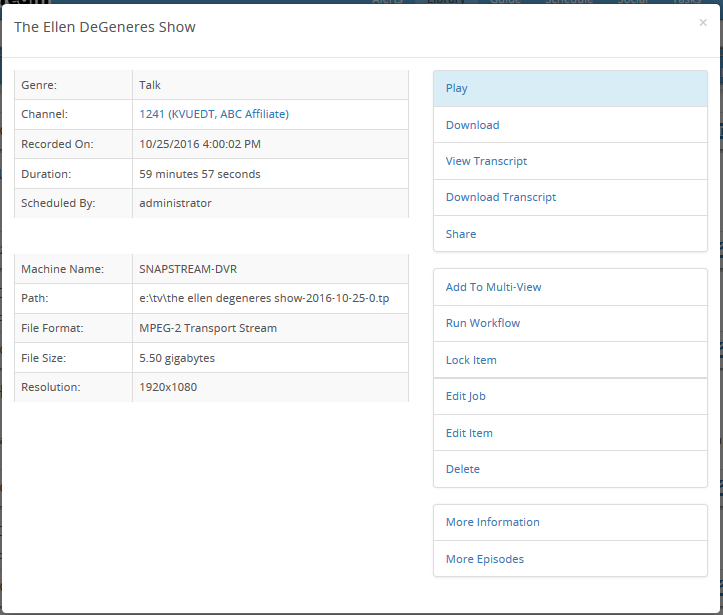Click the File Format: label
This screenshot has width=723, height=615.
[52, 328]
